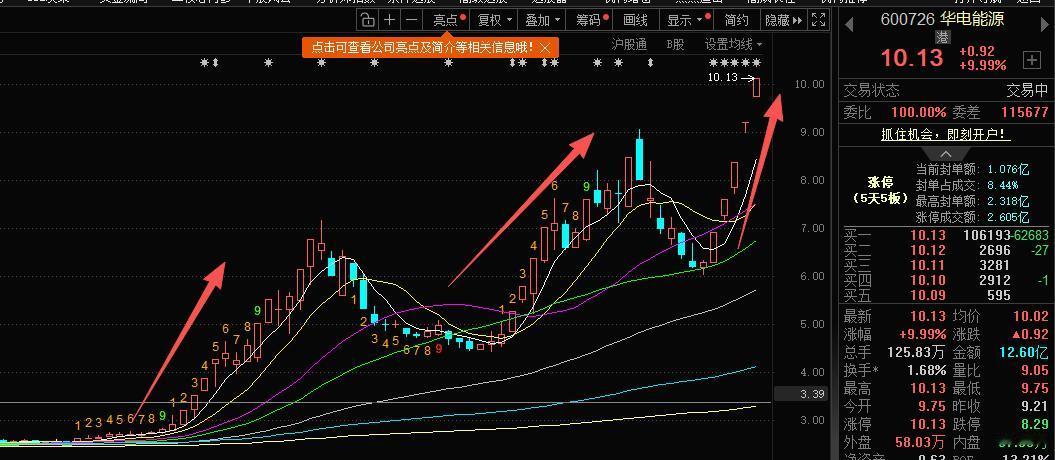Click the 今开 value 9.75
1055x460 pixels.
(931, 406)
